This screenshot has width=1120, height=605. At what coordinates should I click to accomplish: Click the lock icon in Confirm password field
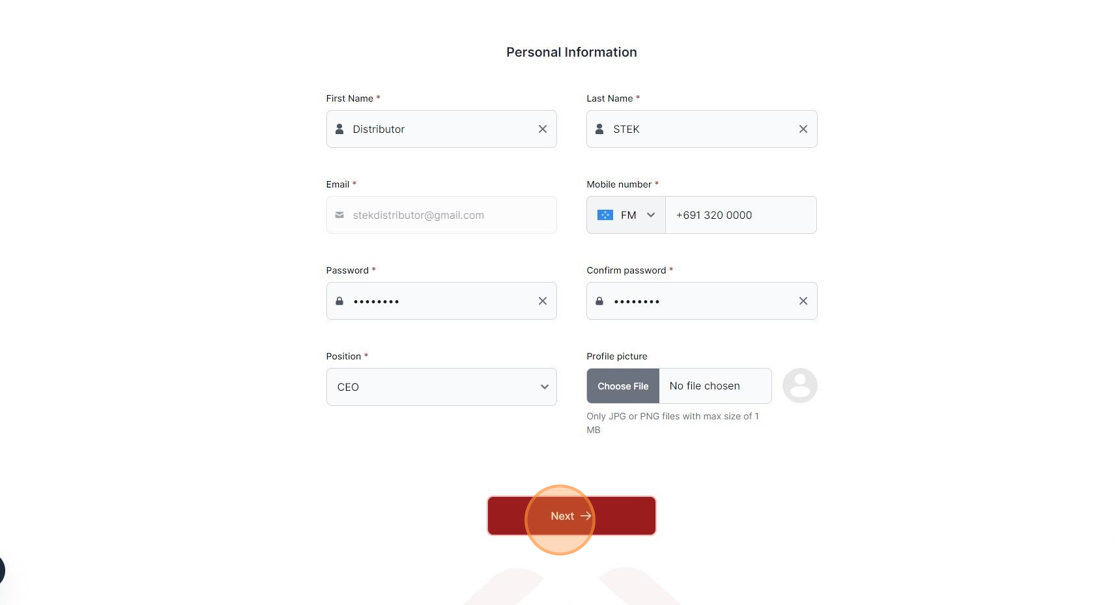(x=599, y=301)
